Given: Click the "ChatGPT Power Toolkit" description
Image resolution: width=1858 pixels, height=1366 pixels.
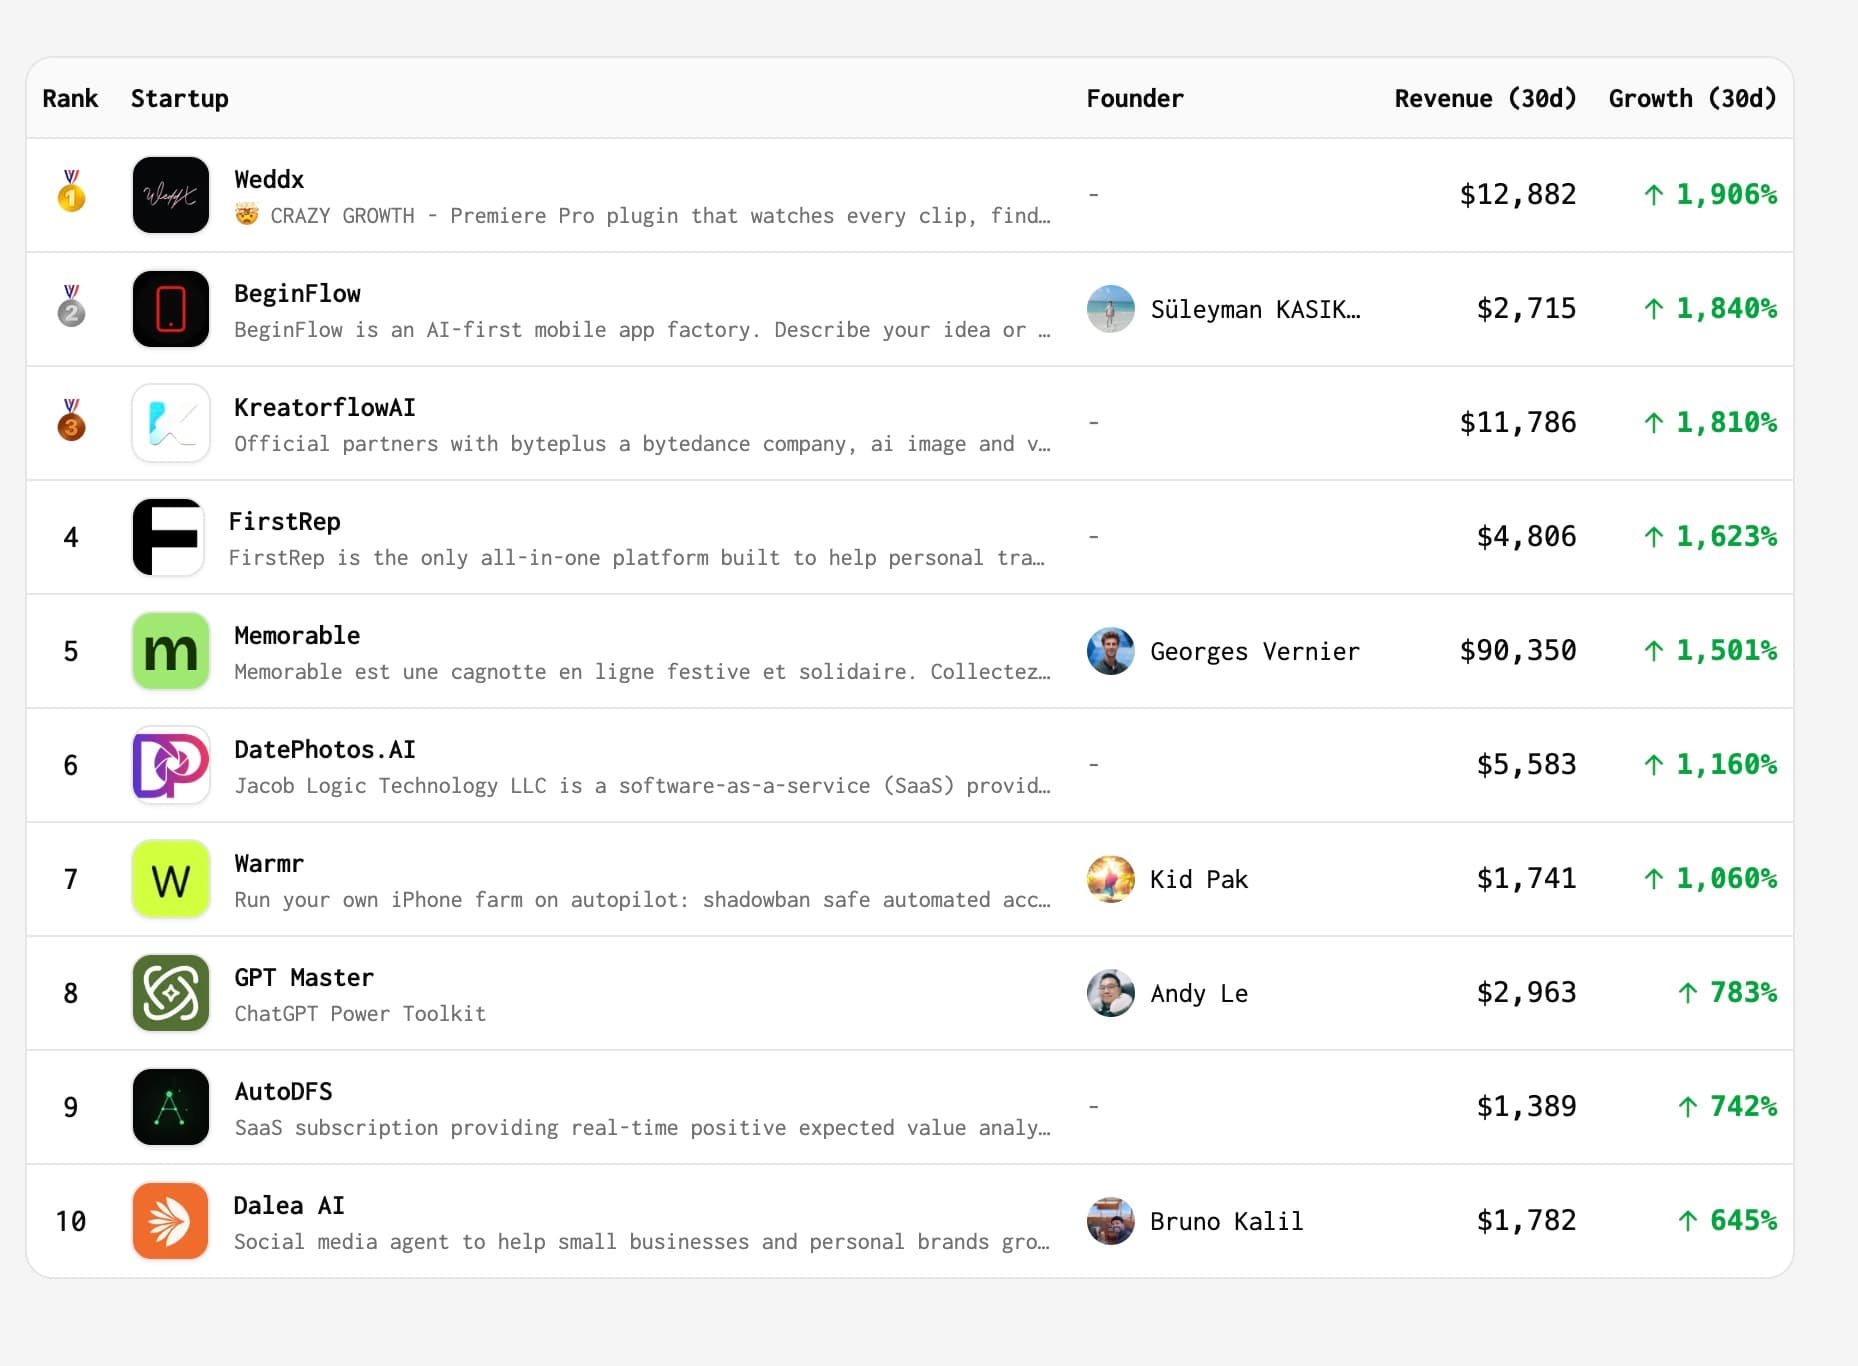Looking at the screenshot, I should click(360, 1014).
